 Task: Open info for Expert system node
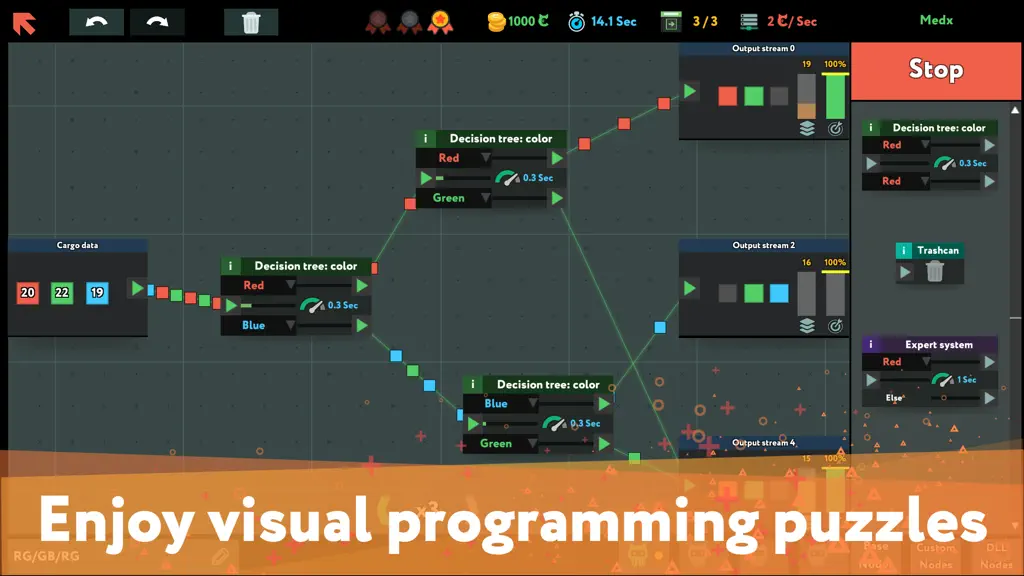(871, 344)
